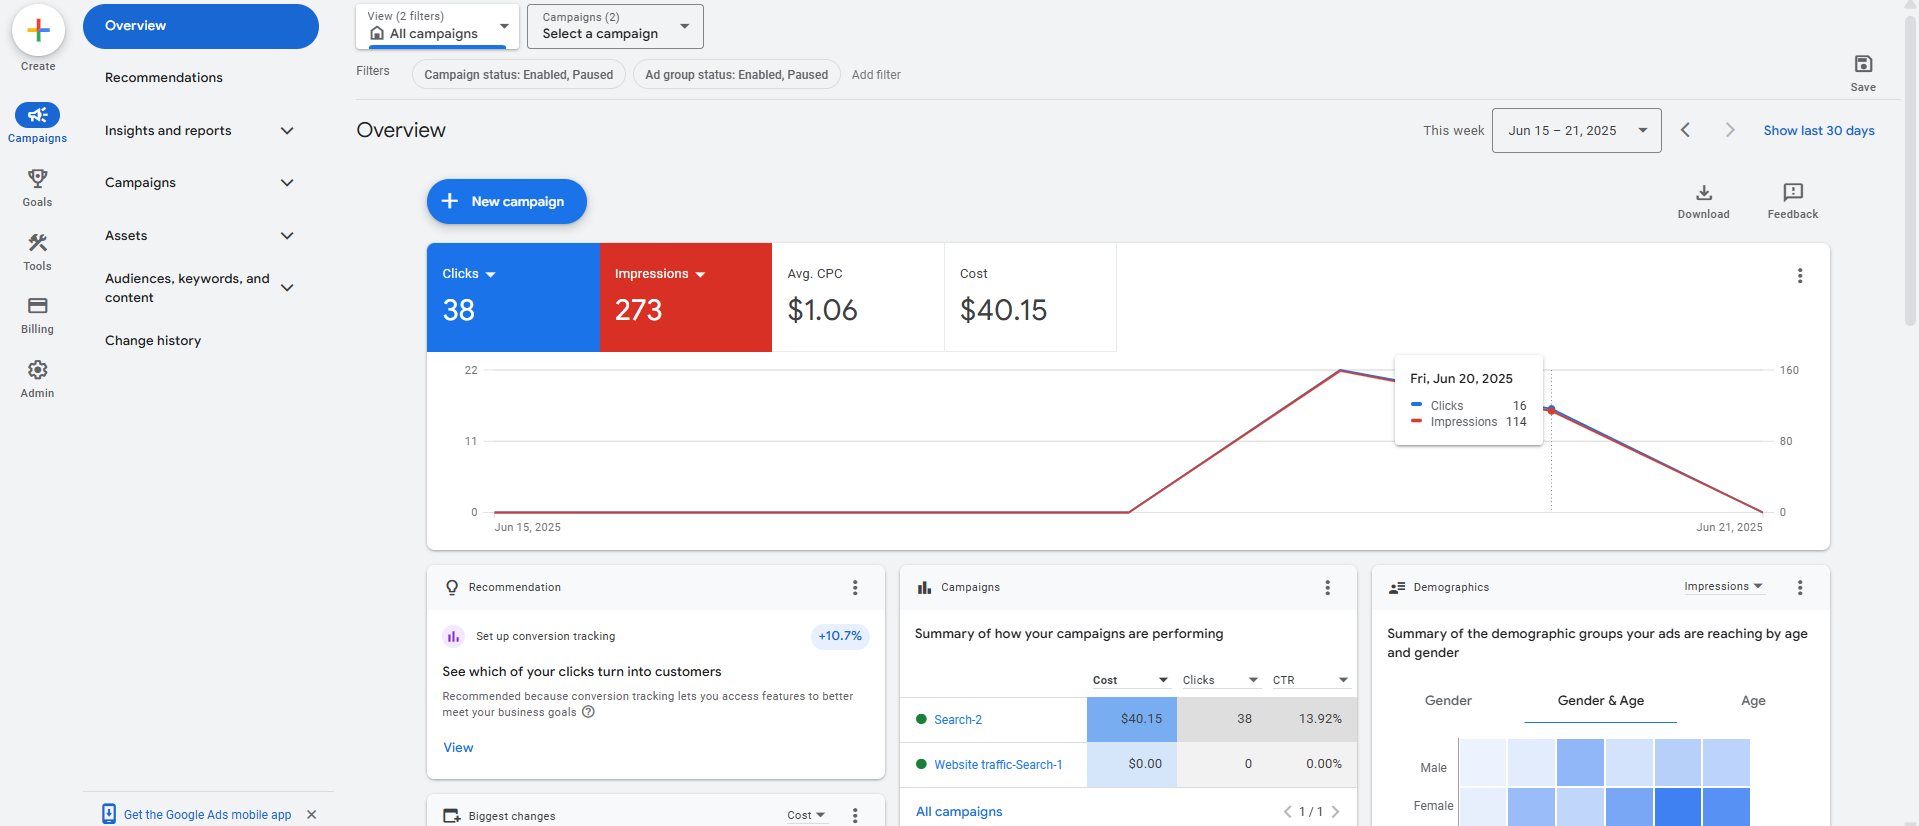Open the Search-2 campaign link
The height and width of the screenshot is (826, 1919).
pyautogui.click(x=958, y=720)
